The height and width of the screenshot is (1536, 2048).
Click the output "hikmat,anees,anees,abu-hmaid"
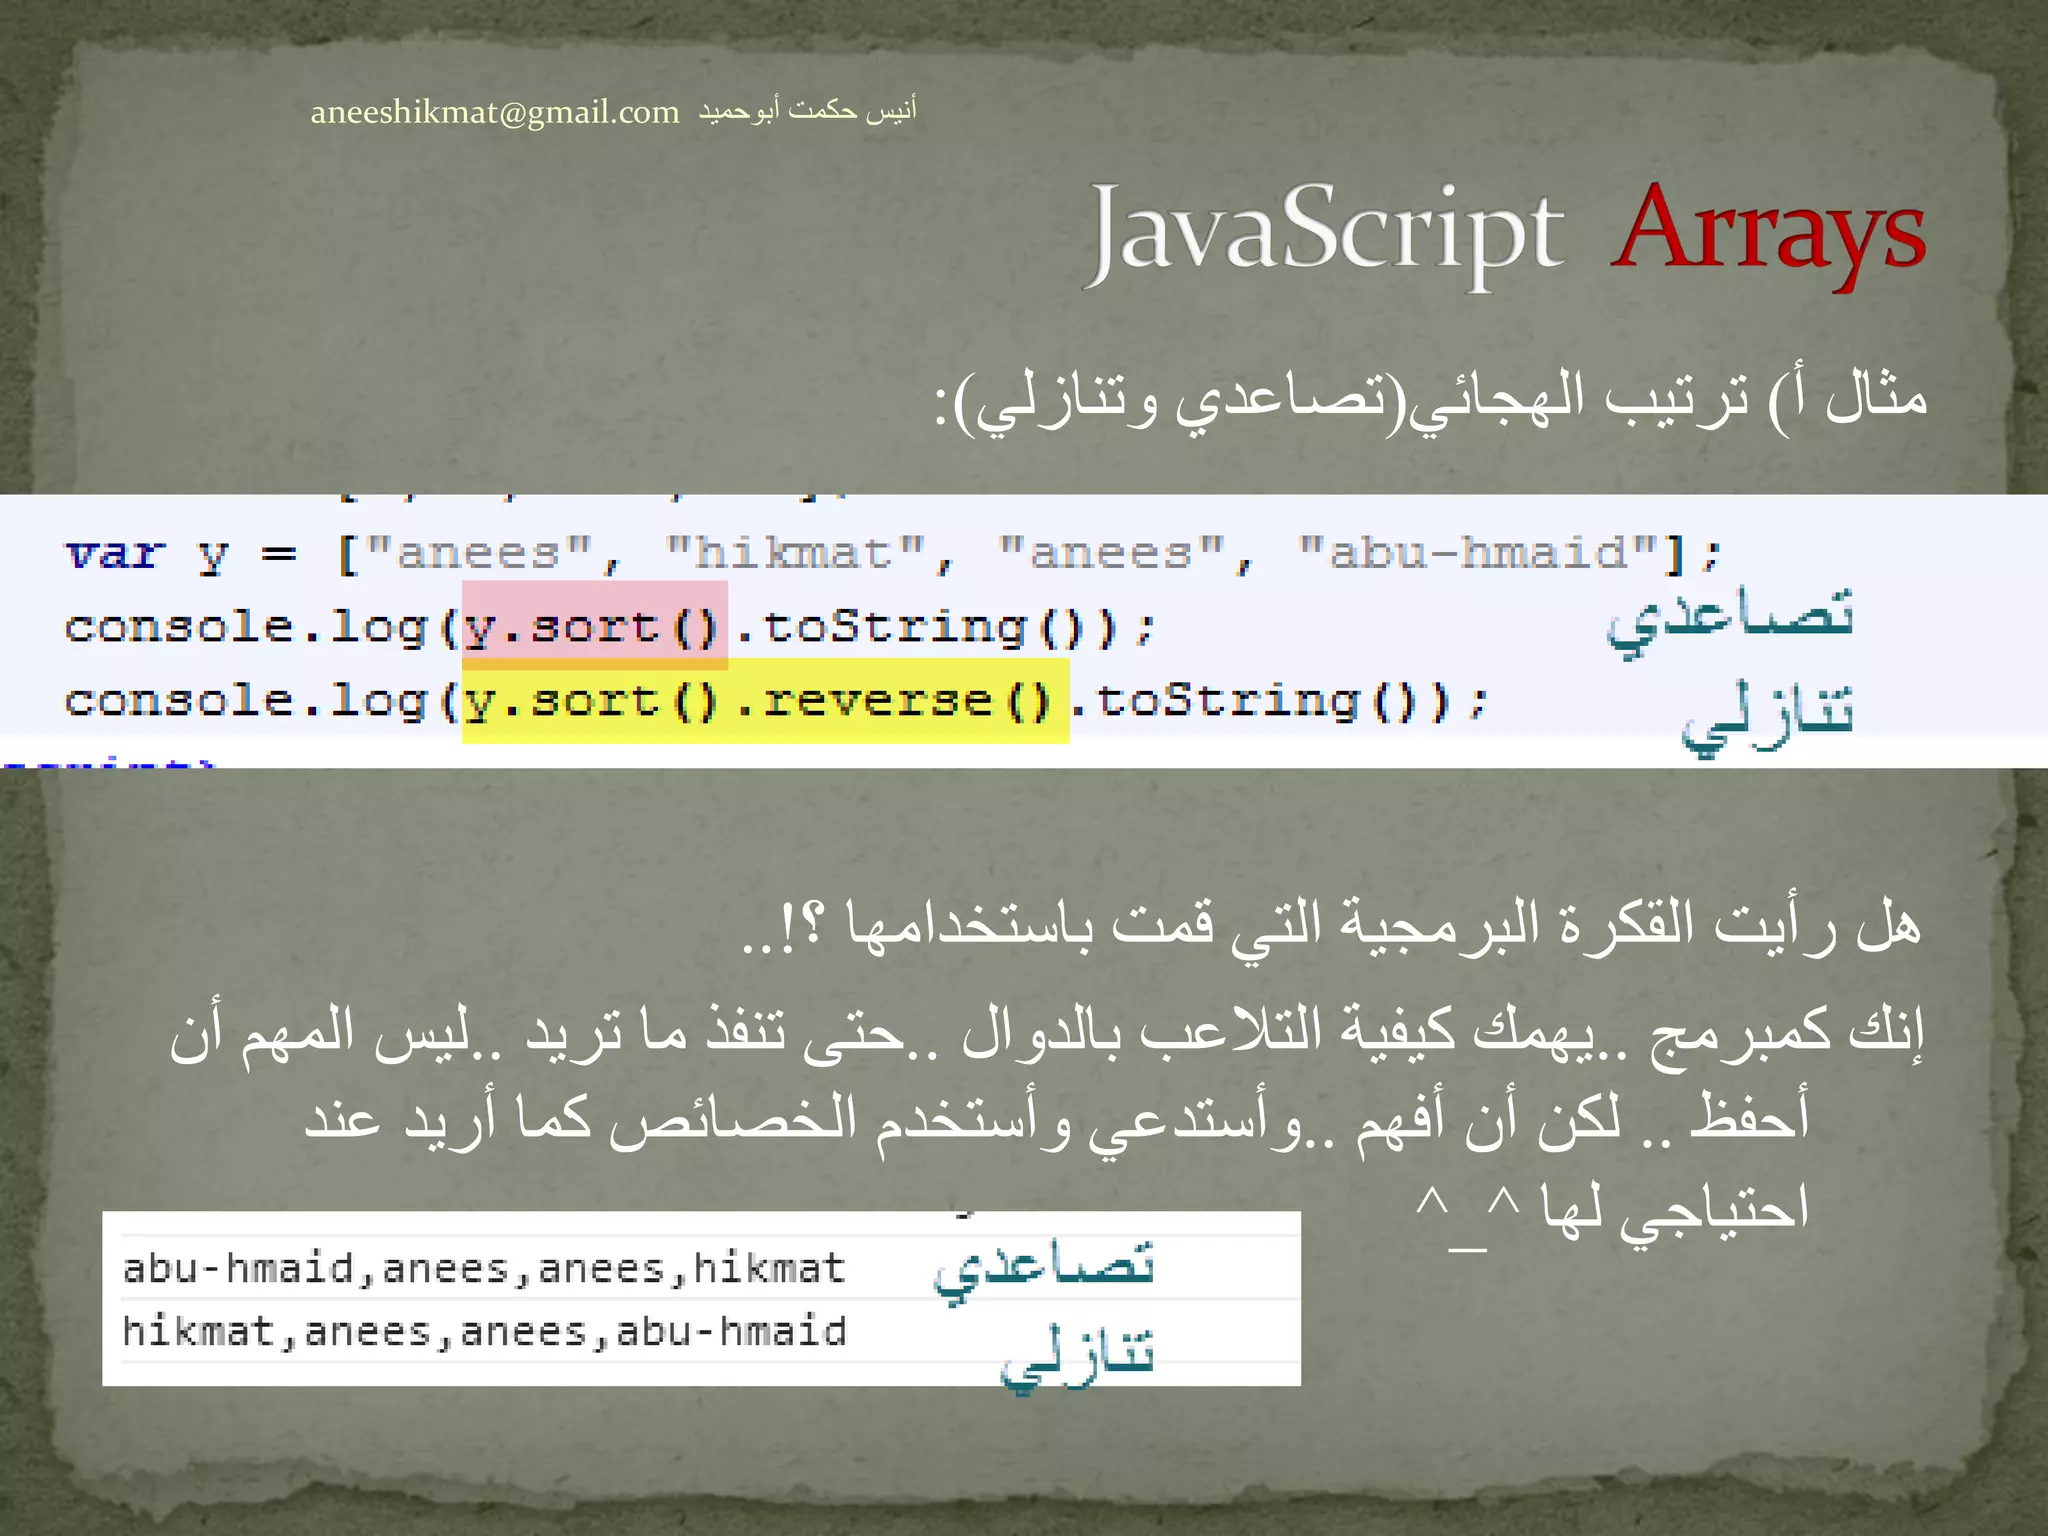click(484, 1332)
